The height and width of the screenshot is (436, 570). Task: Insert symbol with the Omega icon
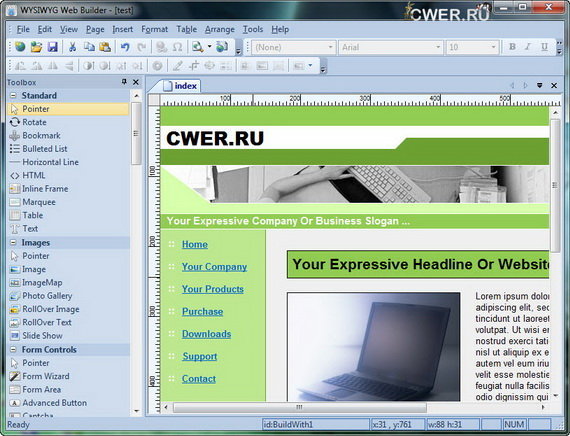(177, 47)
